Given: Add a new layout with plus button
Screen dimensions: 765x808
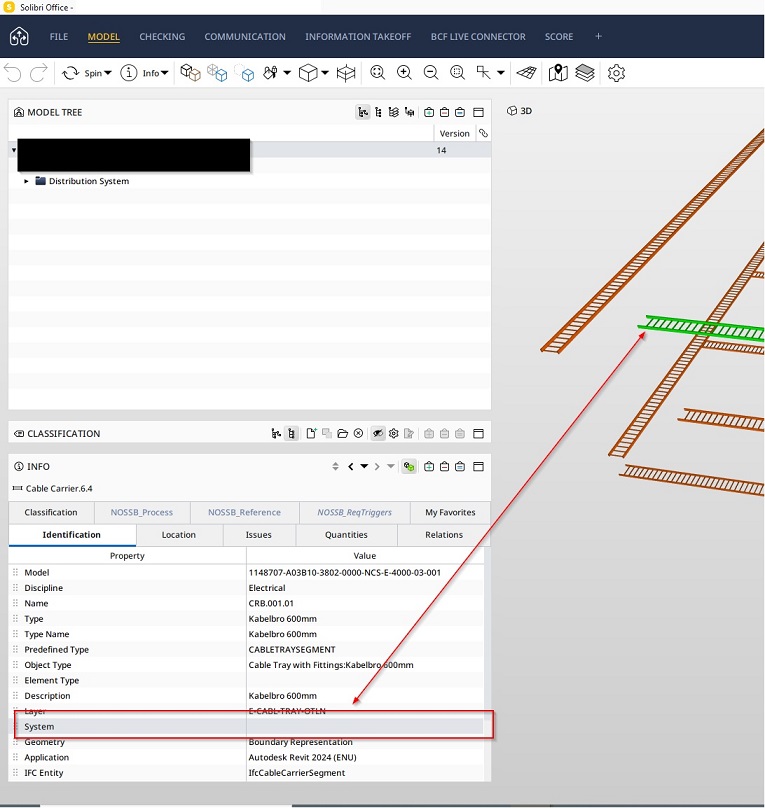Looking at the screenshot, I should [598, 36].
